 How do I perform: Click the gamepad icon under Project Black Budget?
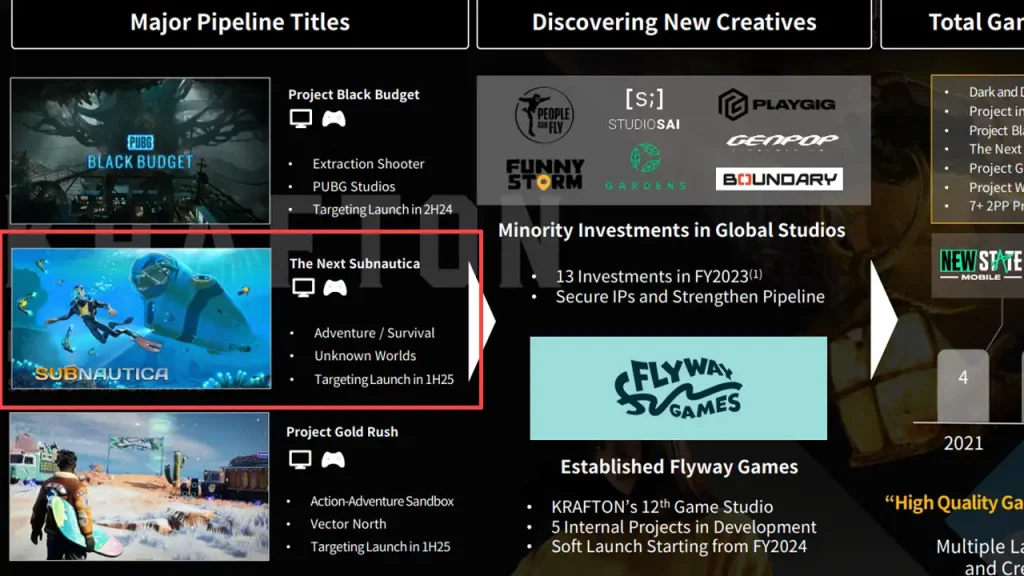[333, 119]
